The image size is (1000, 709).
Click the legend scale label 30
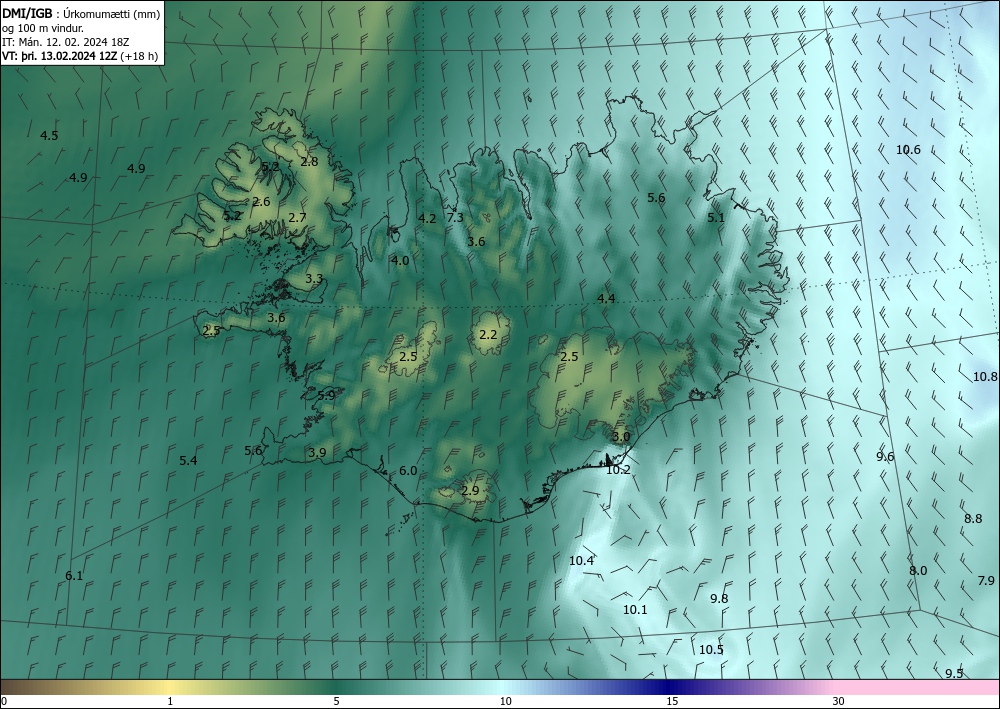click(839, 701)
